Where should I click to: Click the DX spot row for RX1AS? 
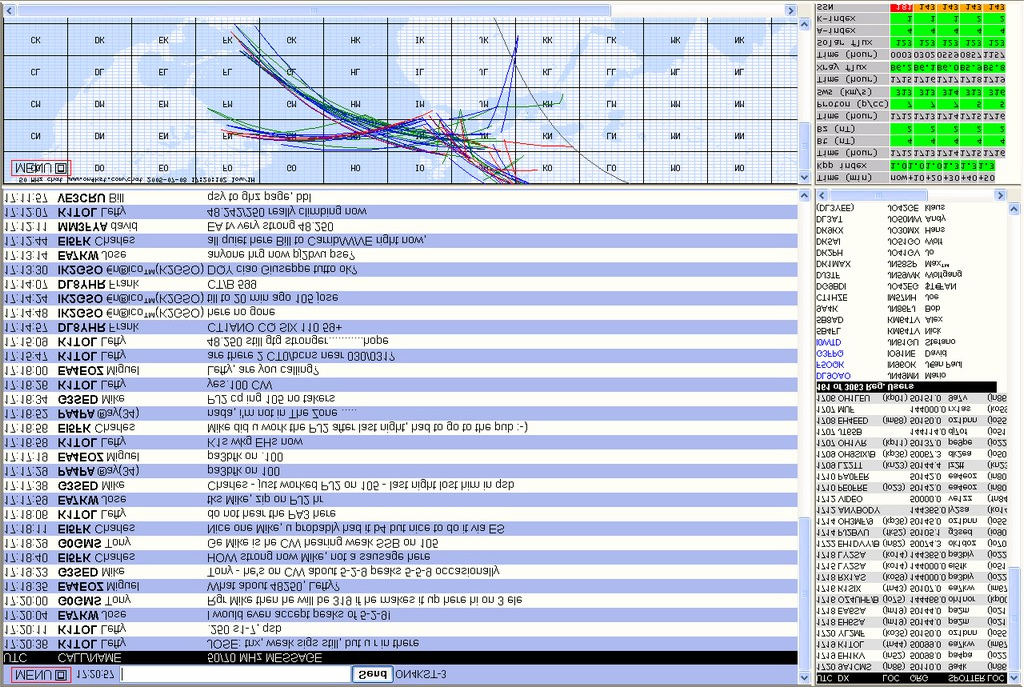[x=911, y=577]
